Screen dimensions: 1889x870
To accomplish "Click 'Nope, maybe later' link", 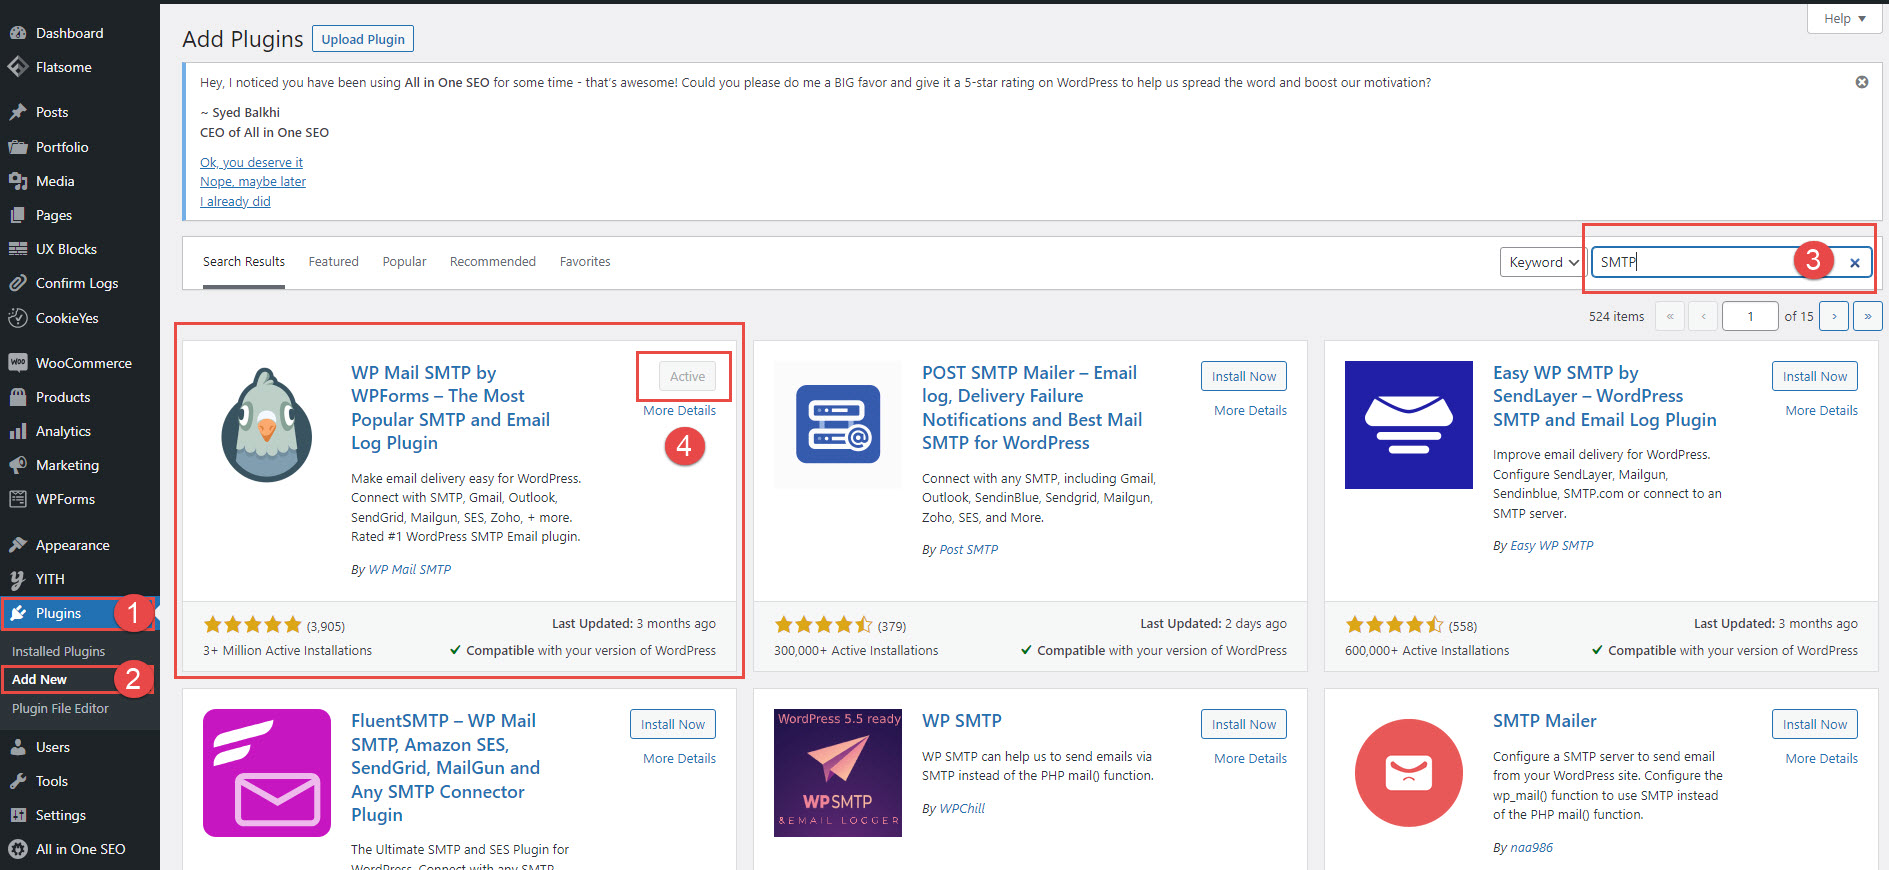I will pyautogui.click(x=253, y=182).
